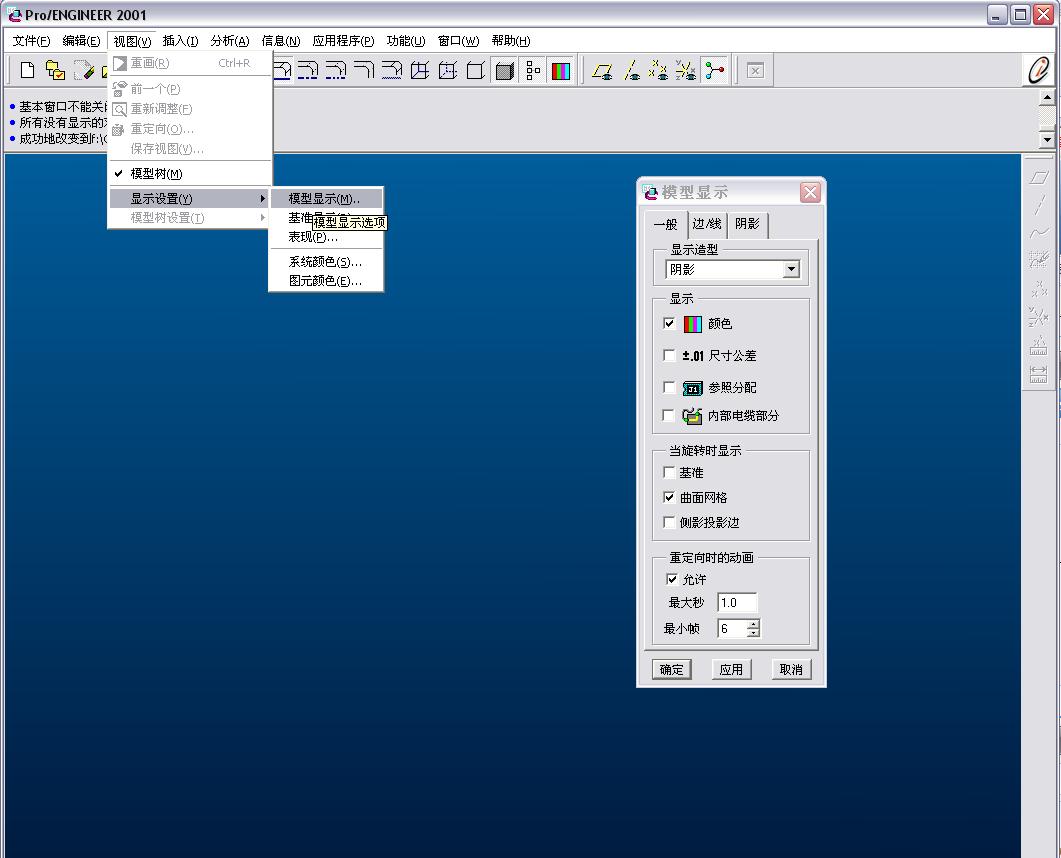1061x858 pixels.
Task: Toggle the 允许 animation checkbox
Action: (x=672, y=579)
